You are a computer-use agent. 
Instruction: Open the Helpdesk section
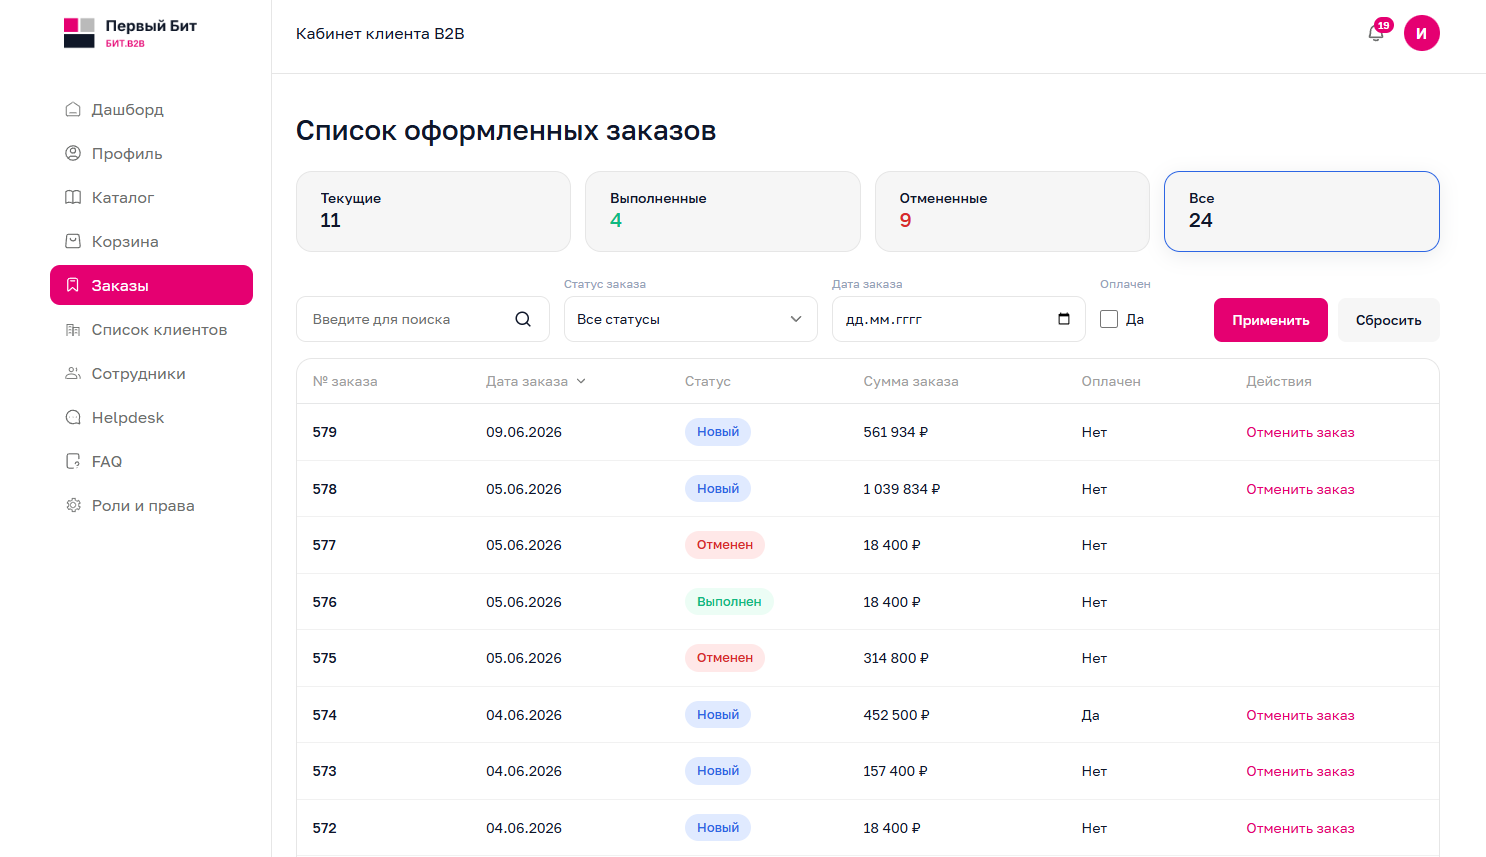[151, 418]
